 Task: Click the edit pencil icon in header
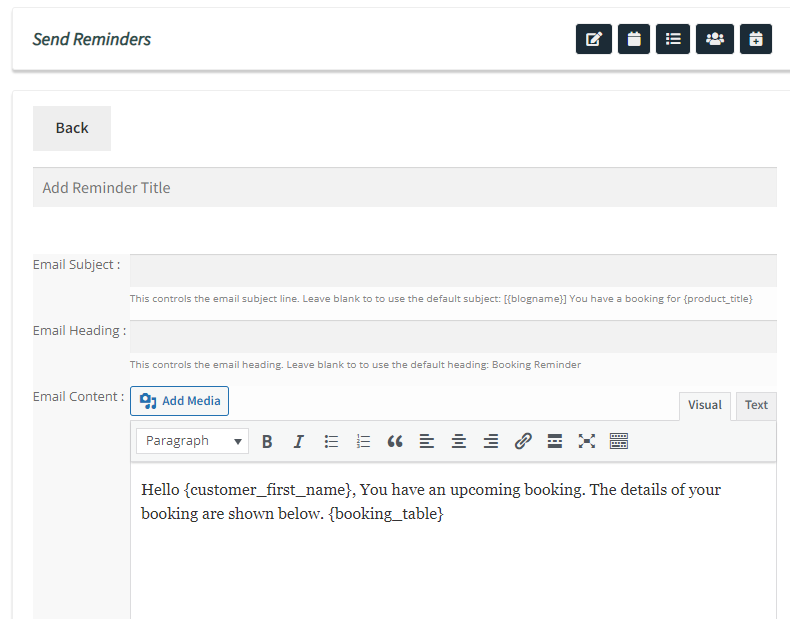(594, 39)
